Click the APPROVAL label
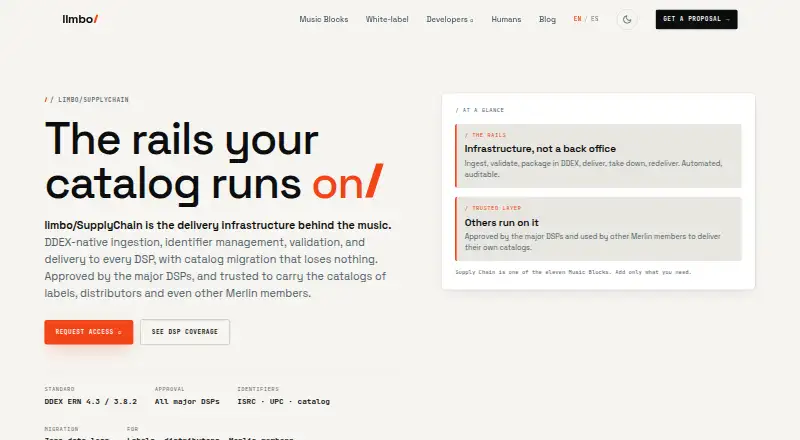Image resolution: width=800 pixels, height=440 pixels. (x=169, y=389)
